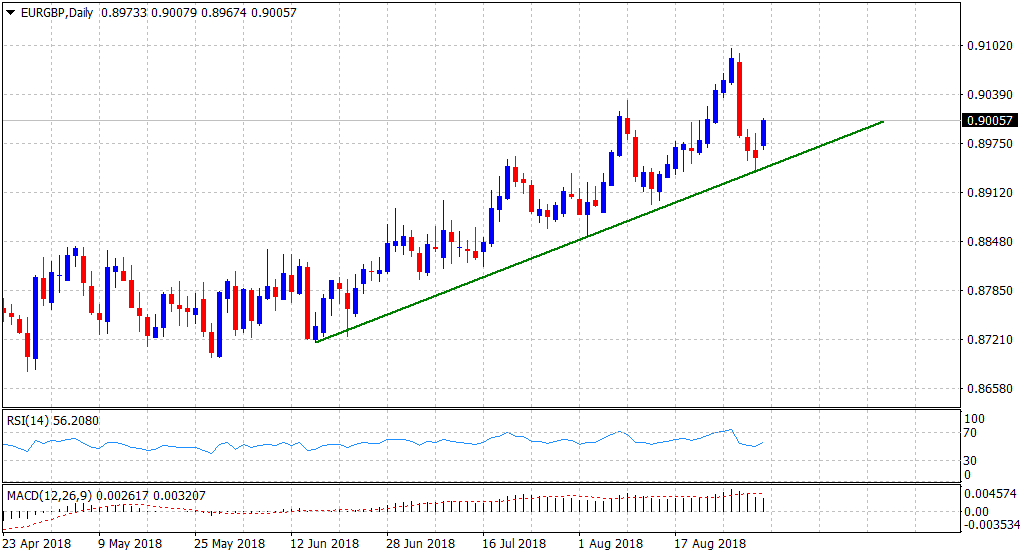Click the 16 Jul 2018 date label
The width and height of the screenshot is (1020, 556).
point(516,544)
